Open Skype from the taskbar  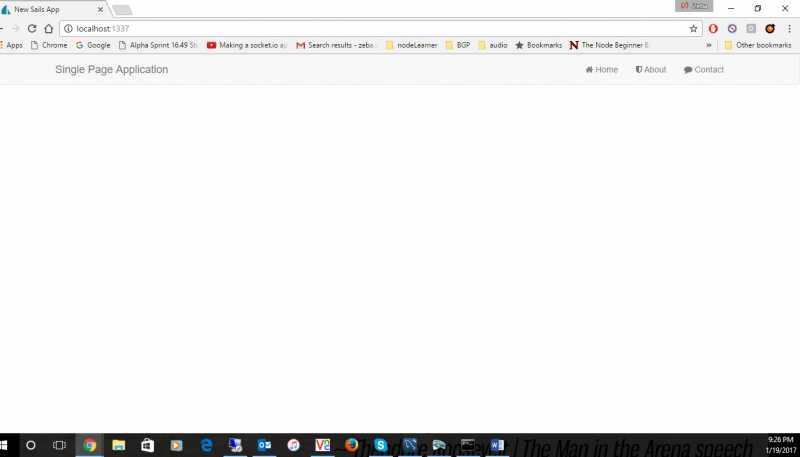pos(381,445)
